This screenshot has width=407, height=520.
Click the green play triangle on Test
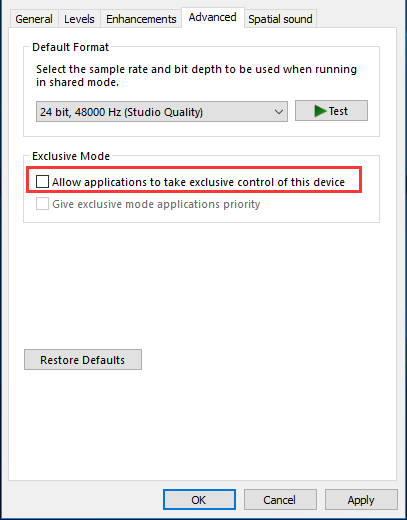pos(320,111)
